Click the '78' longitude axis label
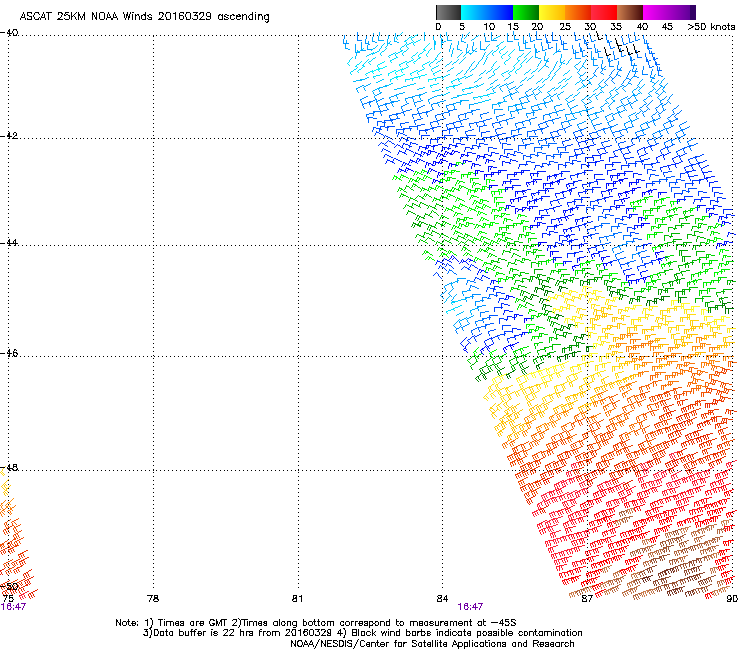 pos(152,599)
